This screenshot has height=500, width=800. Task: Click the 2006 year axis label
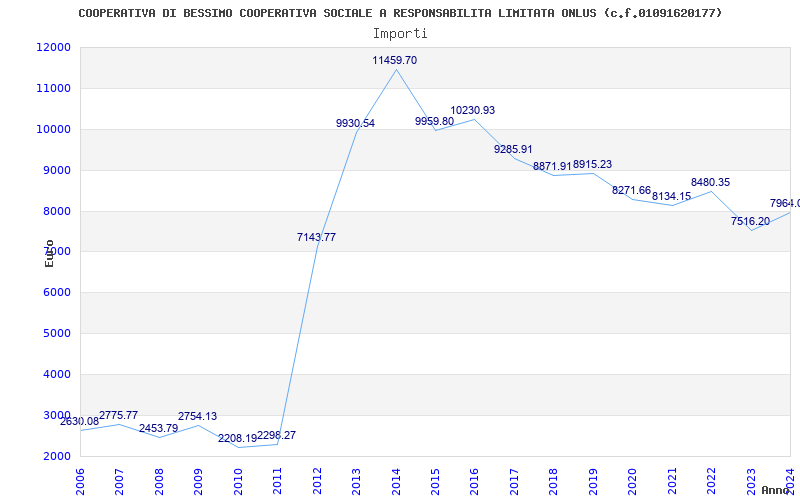click(x=80, y=481)
